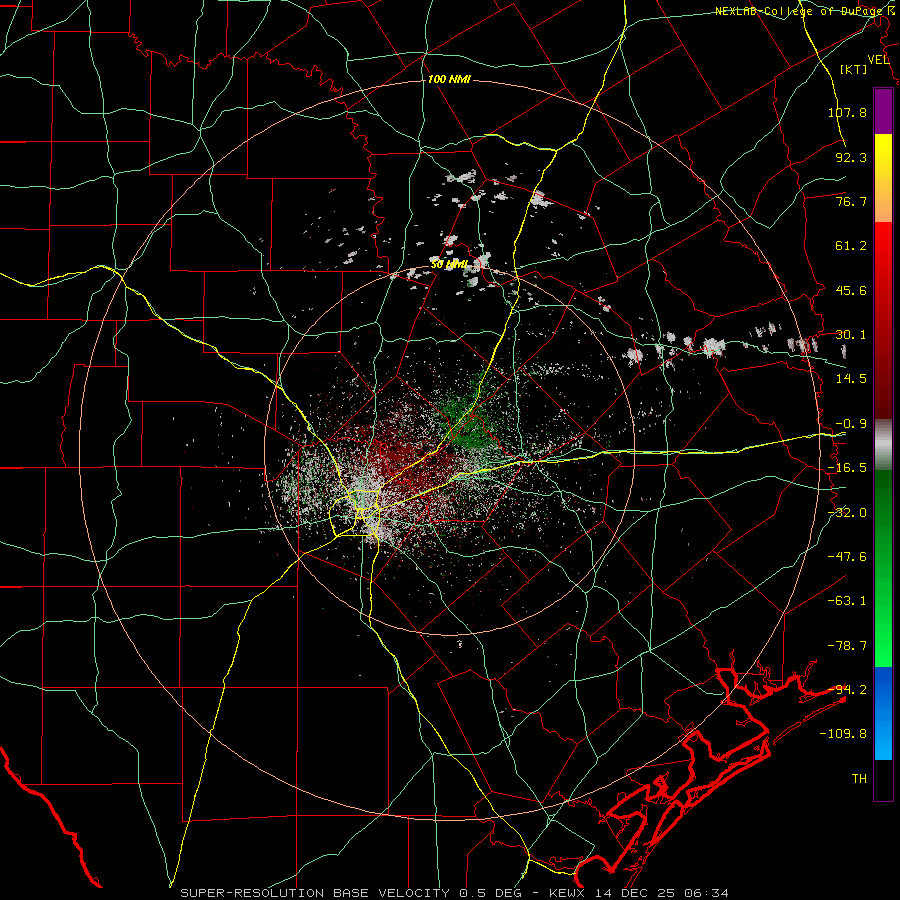Click the -63.1 velocity scale value
The image size is (900, 900).
tap(847, 601)
